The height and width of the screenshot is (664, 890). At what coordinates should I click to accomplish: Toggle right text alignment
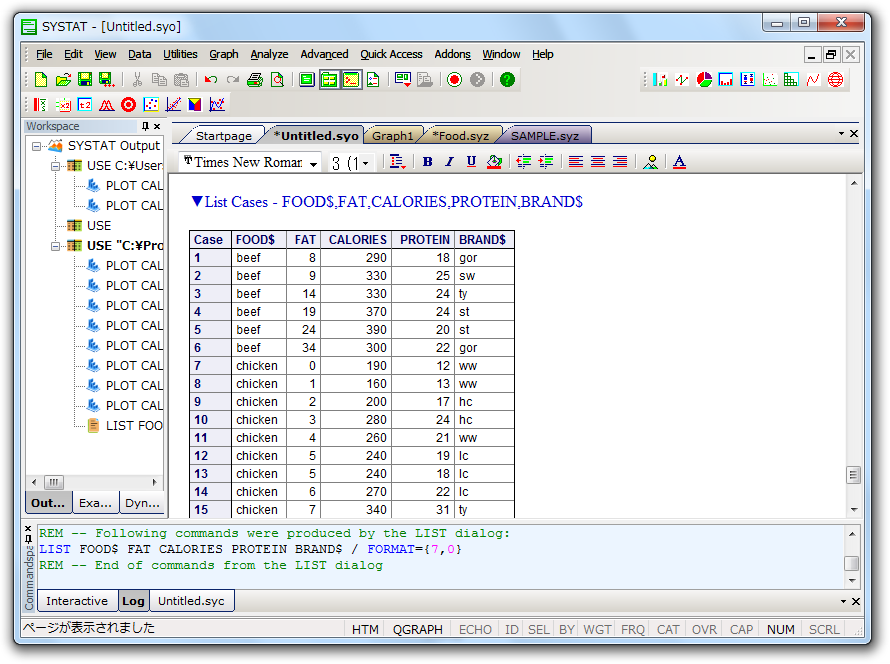[x=620, y=162]
